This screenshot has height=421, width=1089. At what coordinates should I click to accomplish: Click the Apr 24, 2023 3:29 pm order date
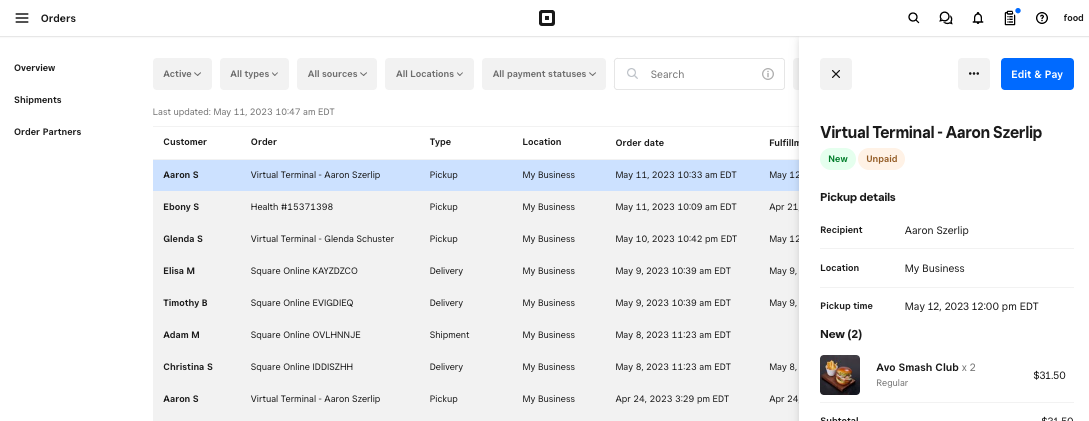coord(672,399)
